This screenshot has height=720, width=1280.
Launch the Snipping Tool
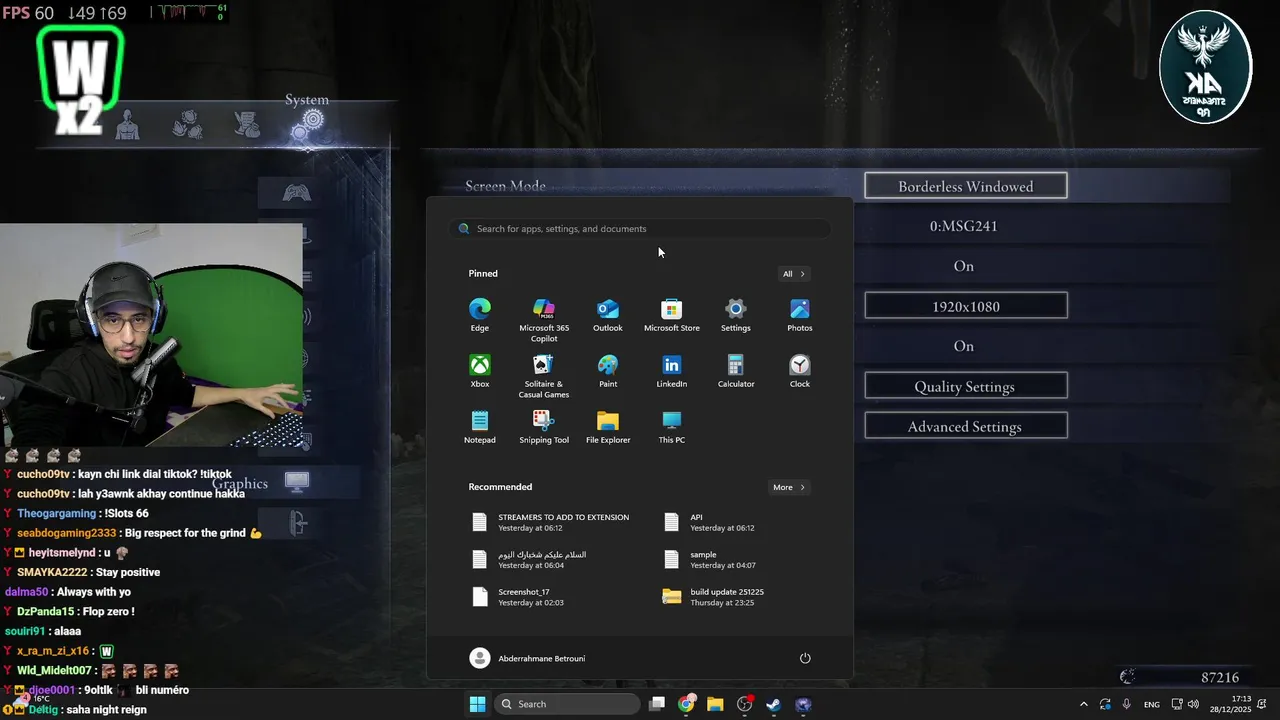(544, 426)
